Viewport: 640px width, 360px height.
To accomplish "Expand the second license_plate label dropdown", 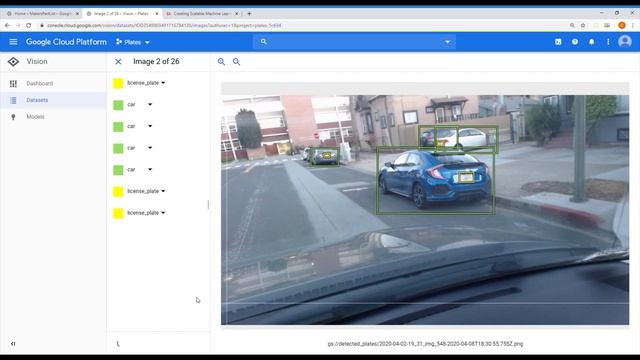I will pyautogui.click(x=163, y=191).
